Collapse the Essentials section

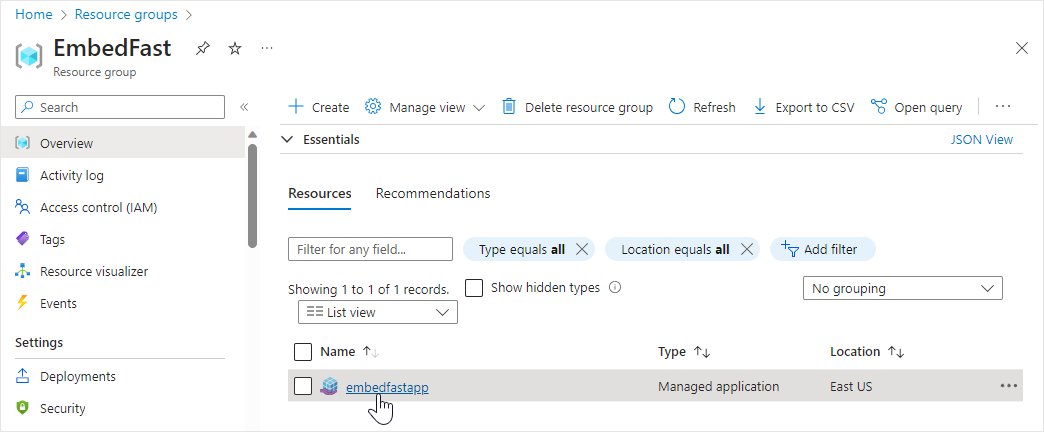click(288, 140)
